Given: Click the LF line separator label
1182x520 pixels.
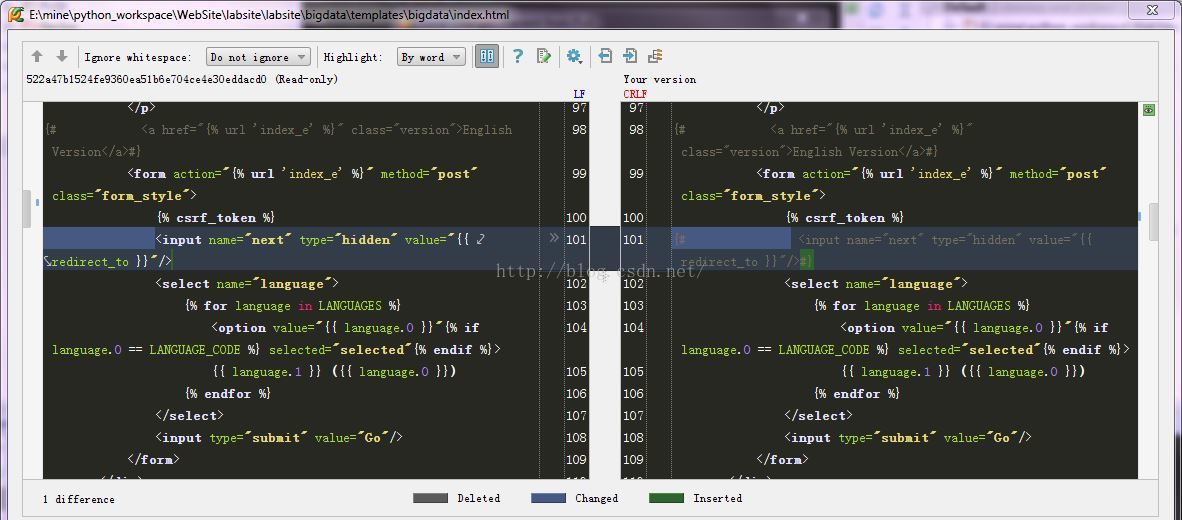Looking at the screenshot, I should (579, 94).
